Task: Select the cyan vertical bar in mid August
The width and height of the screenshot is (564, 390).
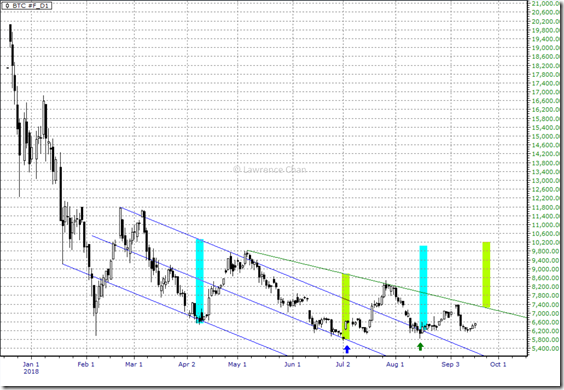Action: (x=423, y=289)
